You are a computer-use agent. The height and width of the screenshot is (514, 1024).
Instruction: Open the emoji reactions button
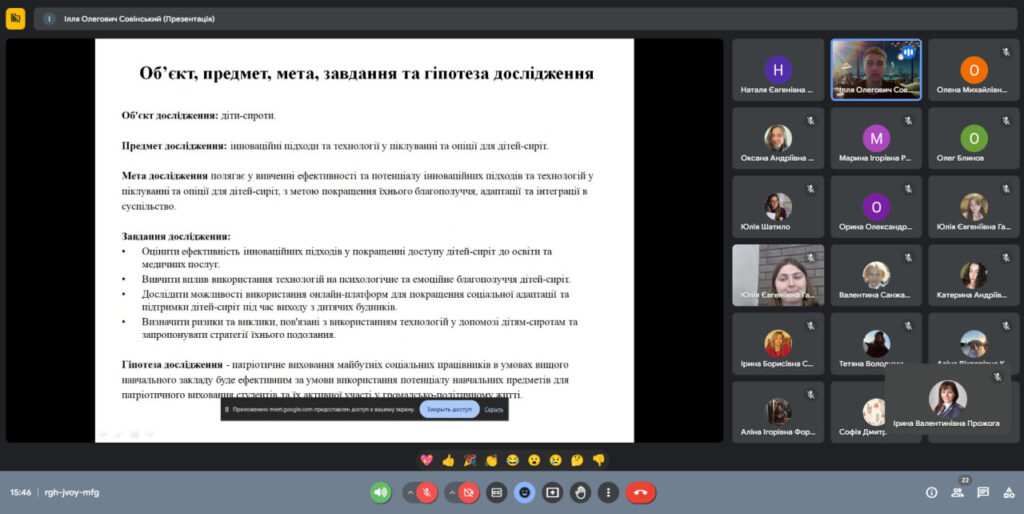coord(524,492)
